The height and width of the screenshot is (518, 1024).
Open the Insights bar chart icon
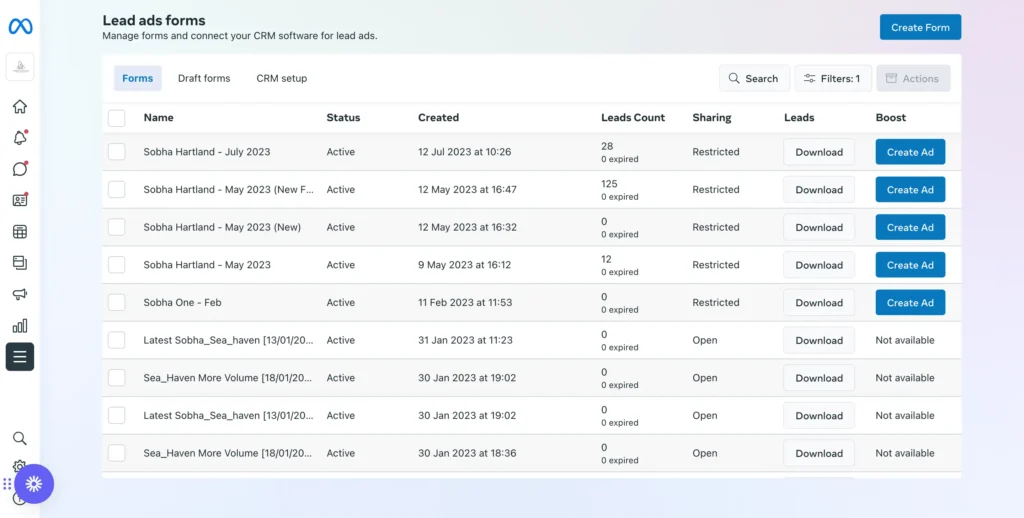coord(20,325)
